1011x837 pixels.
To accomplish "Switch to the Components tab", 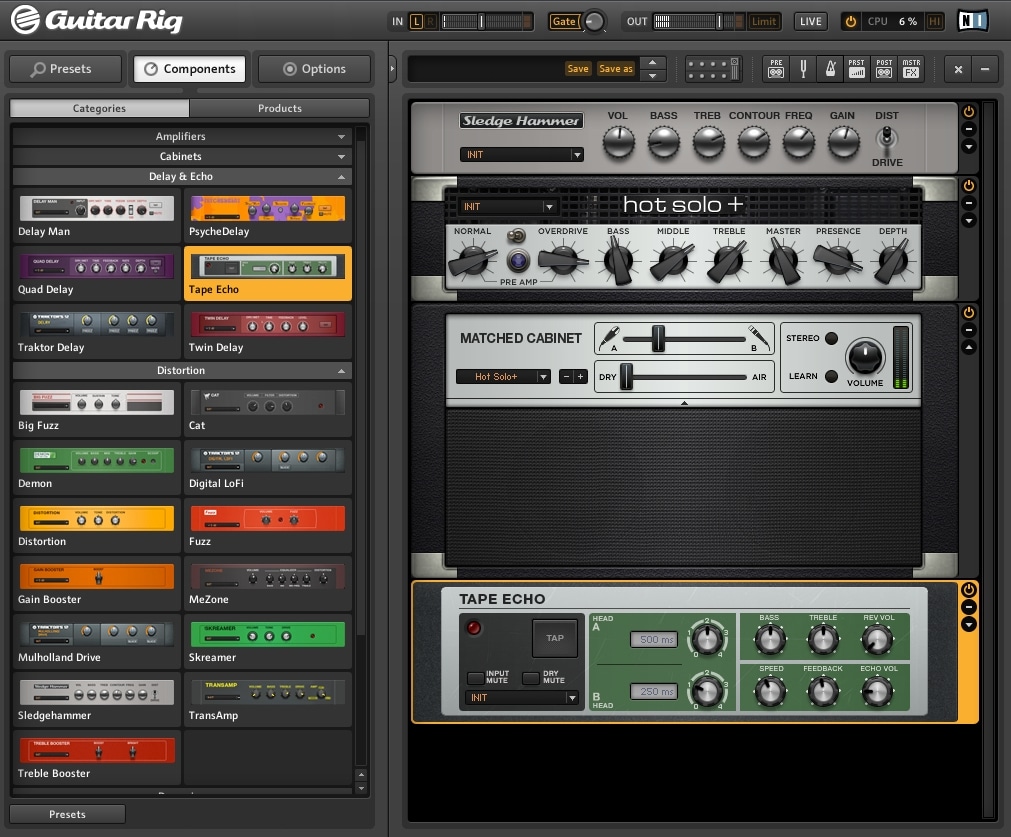I will 190,69.
